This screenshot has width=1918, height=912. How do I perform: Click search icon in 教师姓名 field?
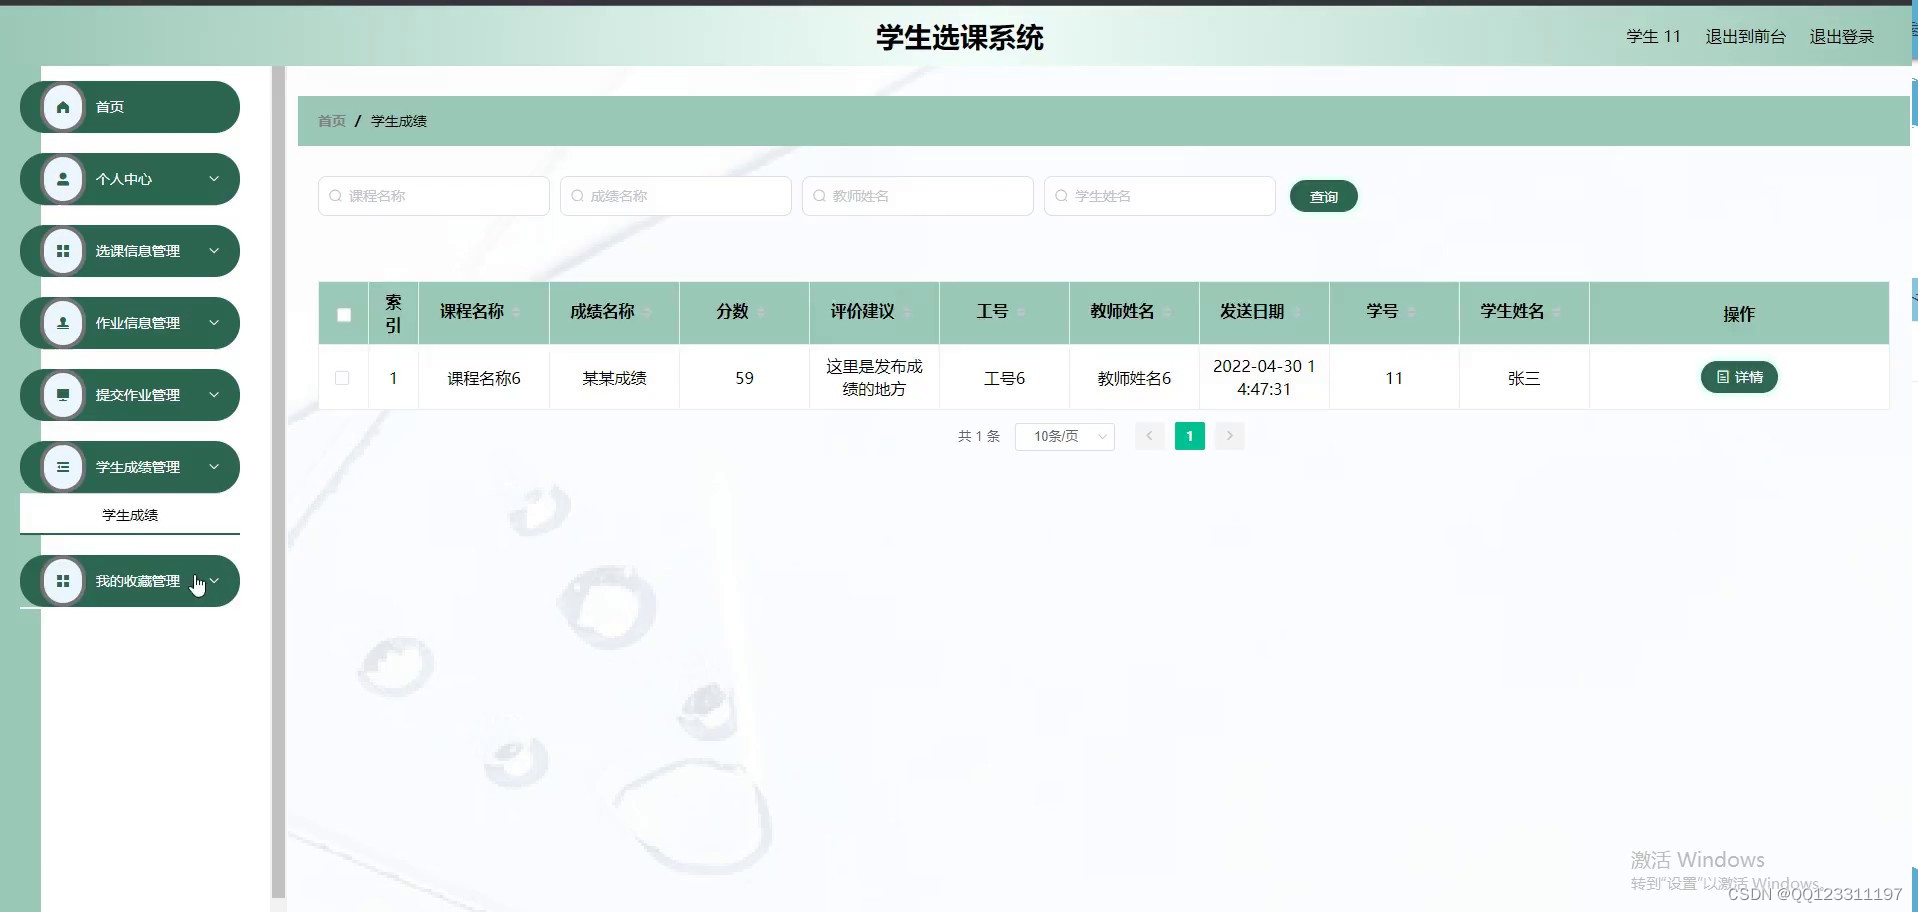pos(820,196)
